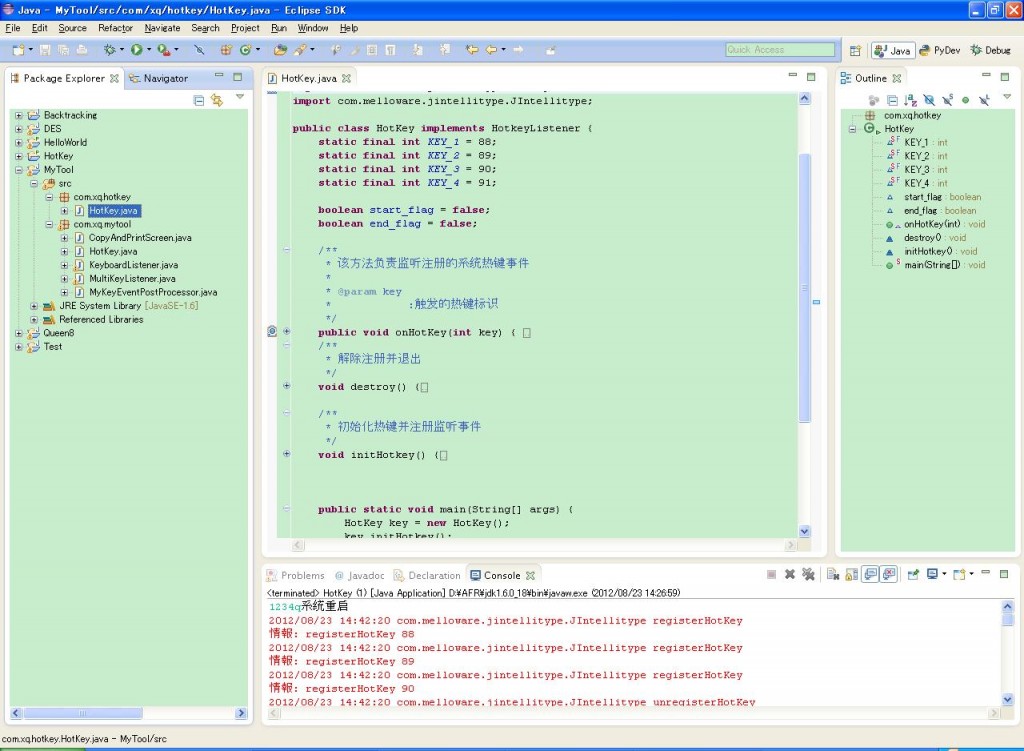
Task: Click the Debug bug icon in the toolbar
Action: click(x=110, y=49)
